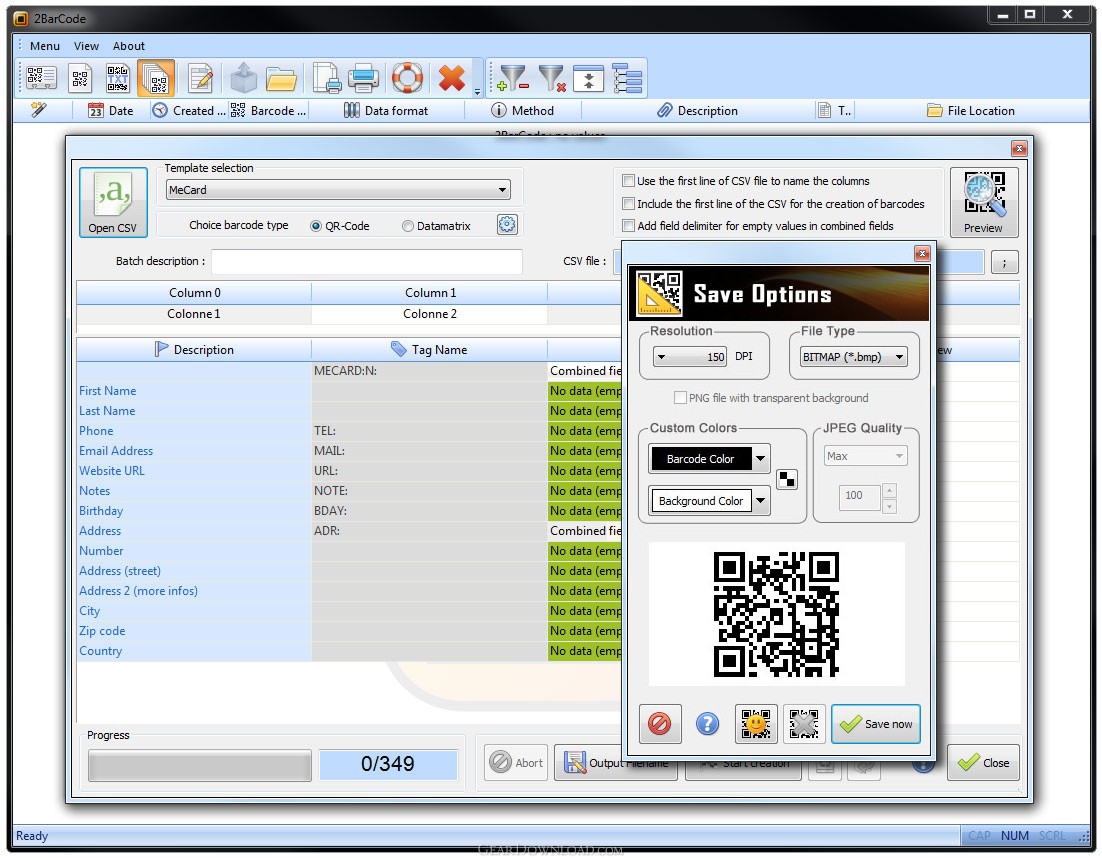Screen dimensions: 1102x858
Task: Click the printer icon in toolbar
Action: (x=363, y=78)
